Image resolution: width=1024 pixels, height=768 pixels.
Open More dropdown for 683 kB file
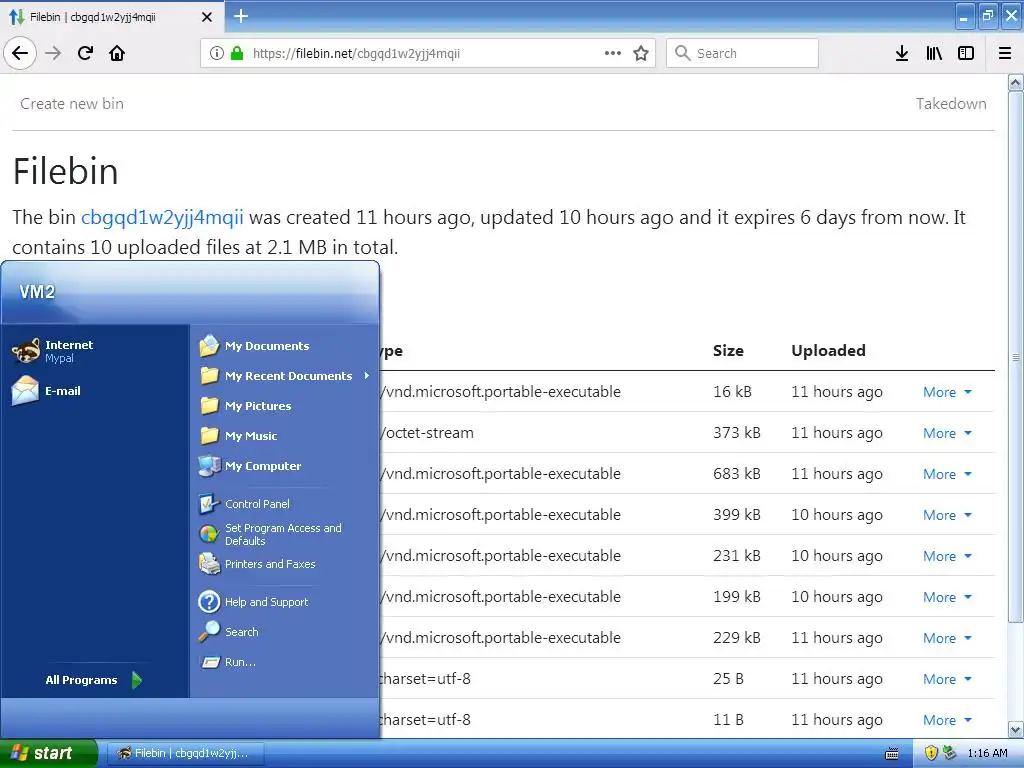click(x=947, y=474)
